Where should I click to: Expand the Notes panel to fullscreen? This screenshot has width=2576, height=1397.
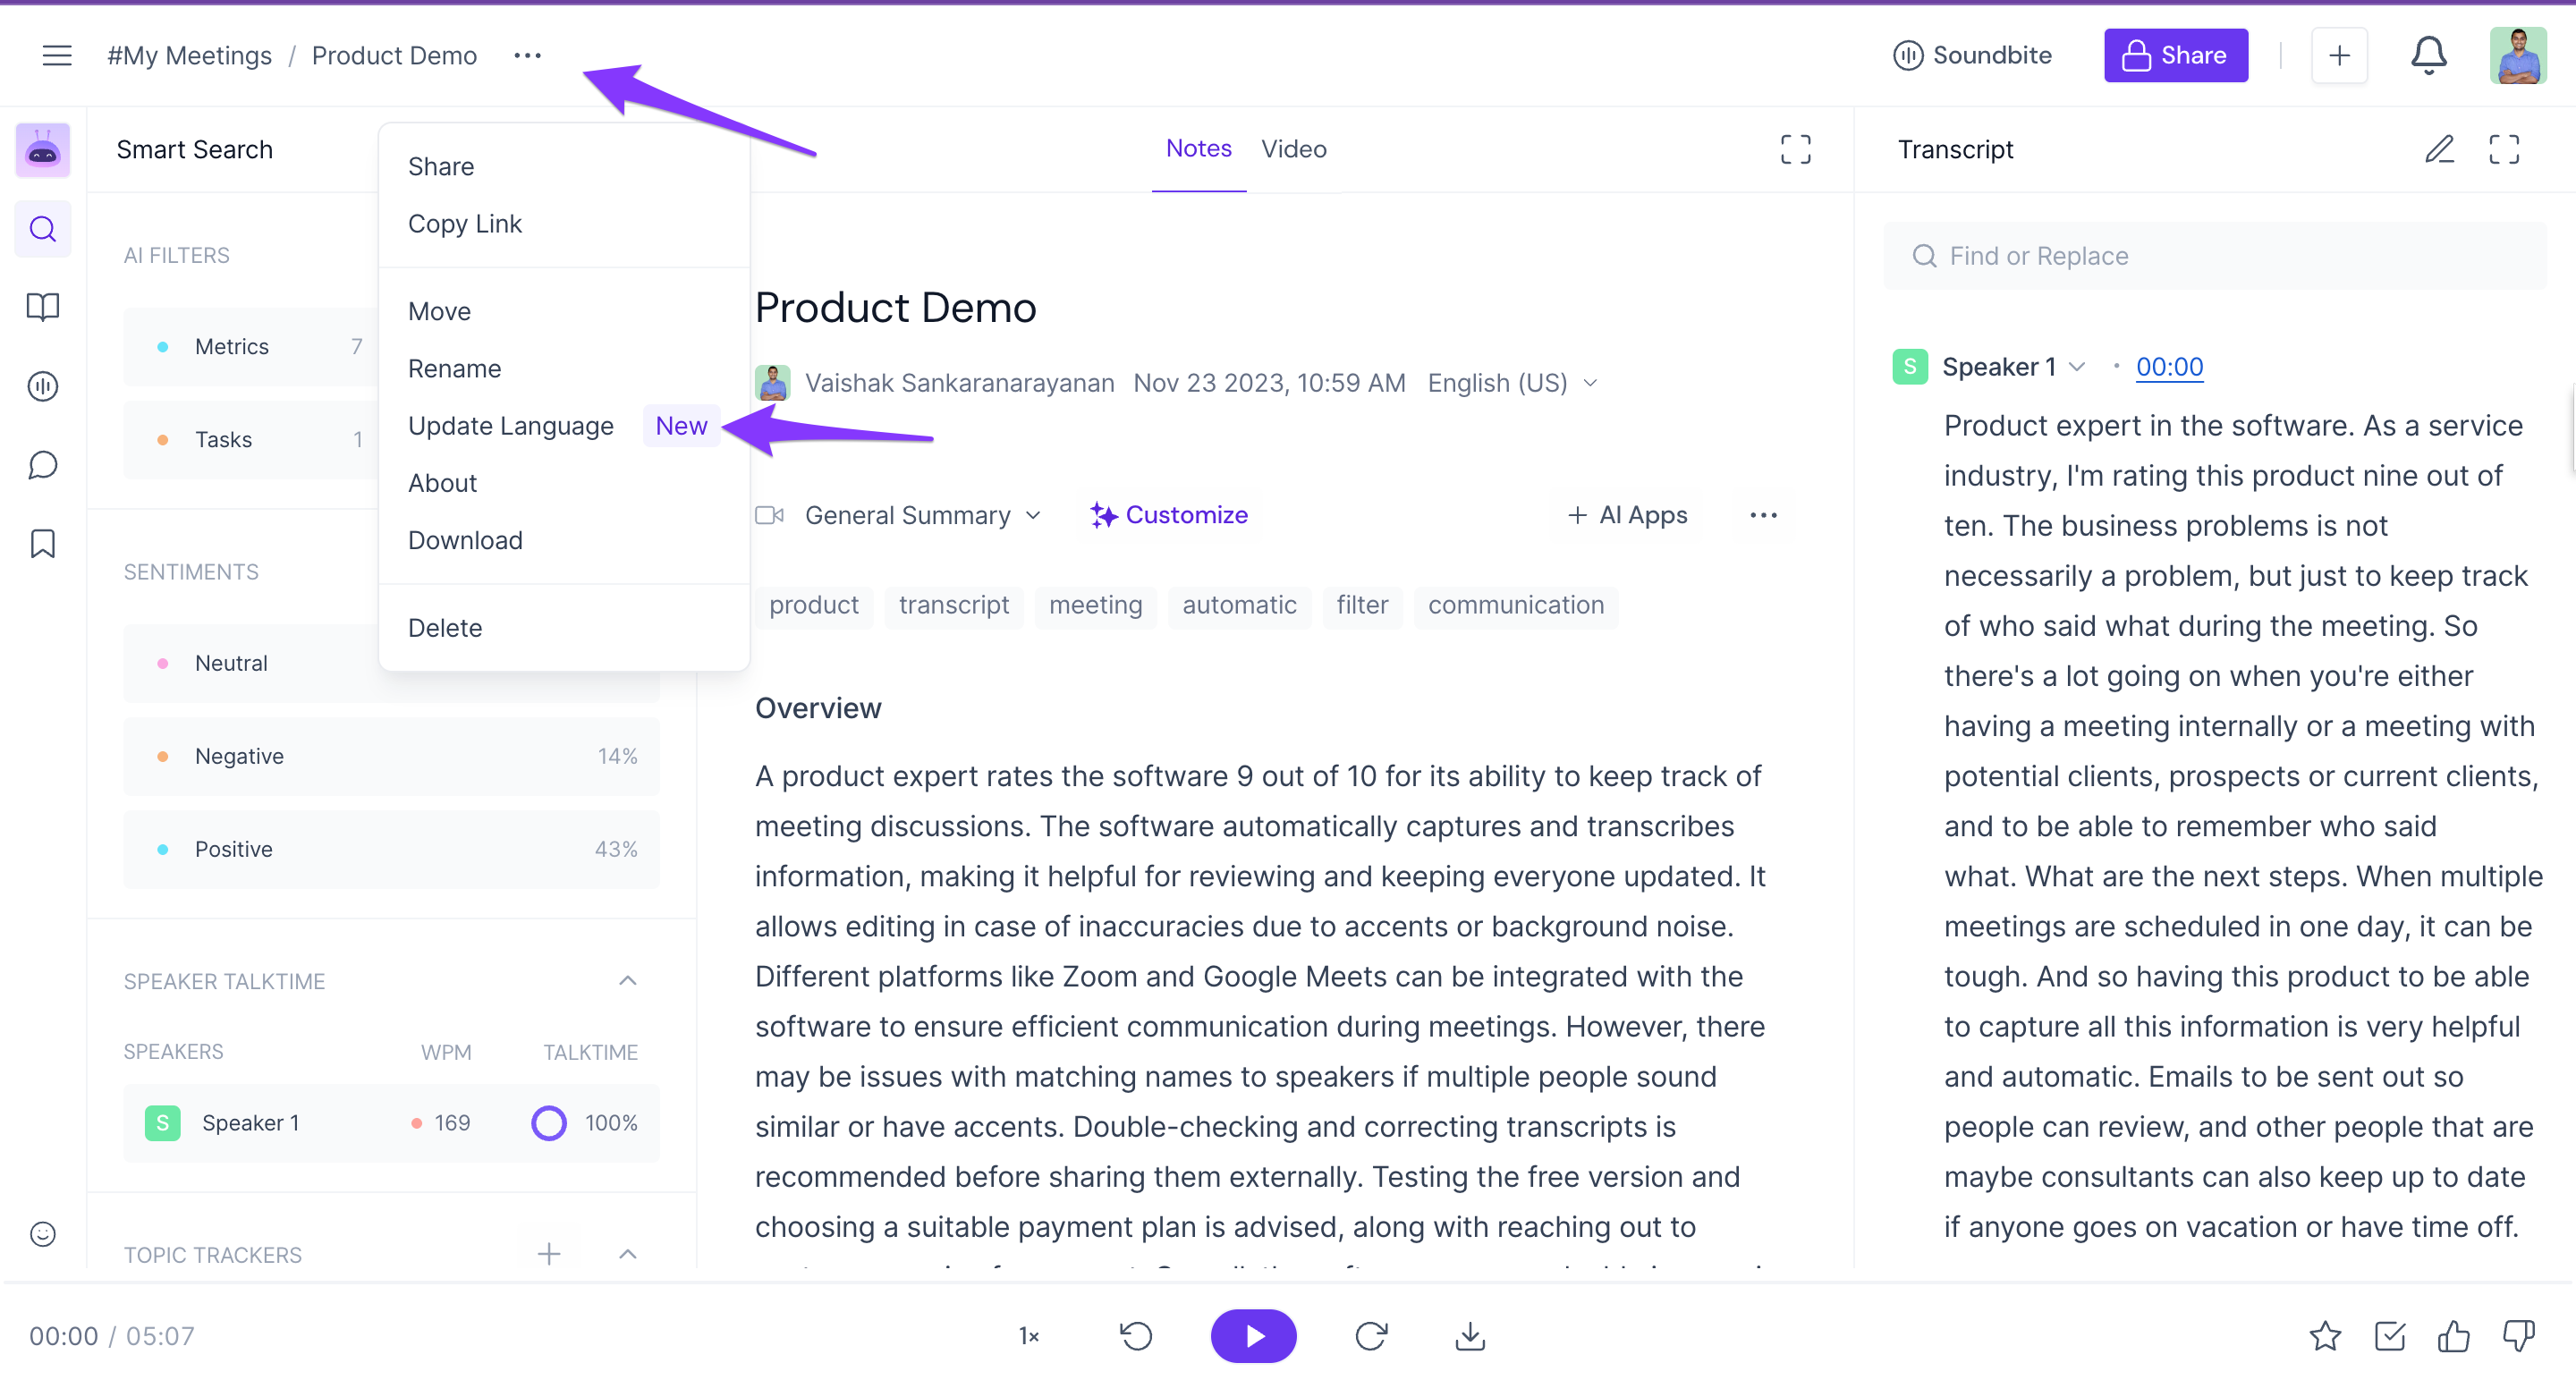pos(1795,149)
